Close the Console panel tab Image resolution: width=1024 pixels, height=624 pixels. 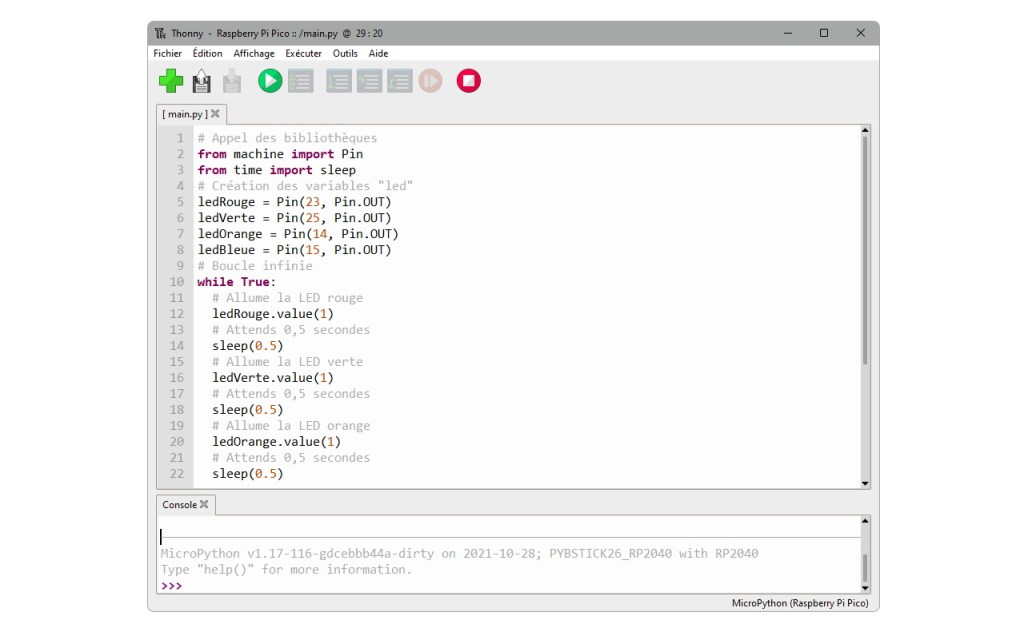204,505
